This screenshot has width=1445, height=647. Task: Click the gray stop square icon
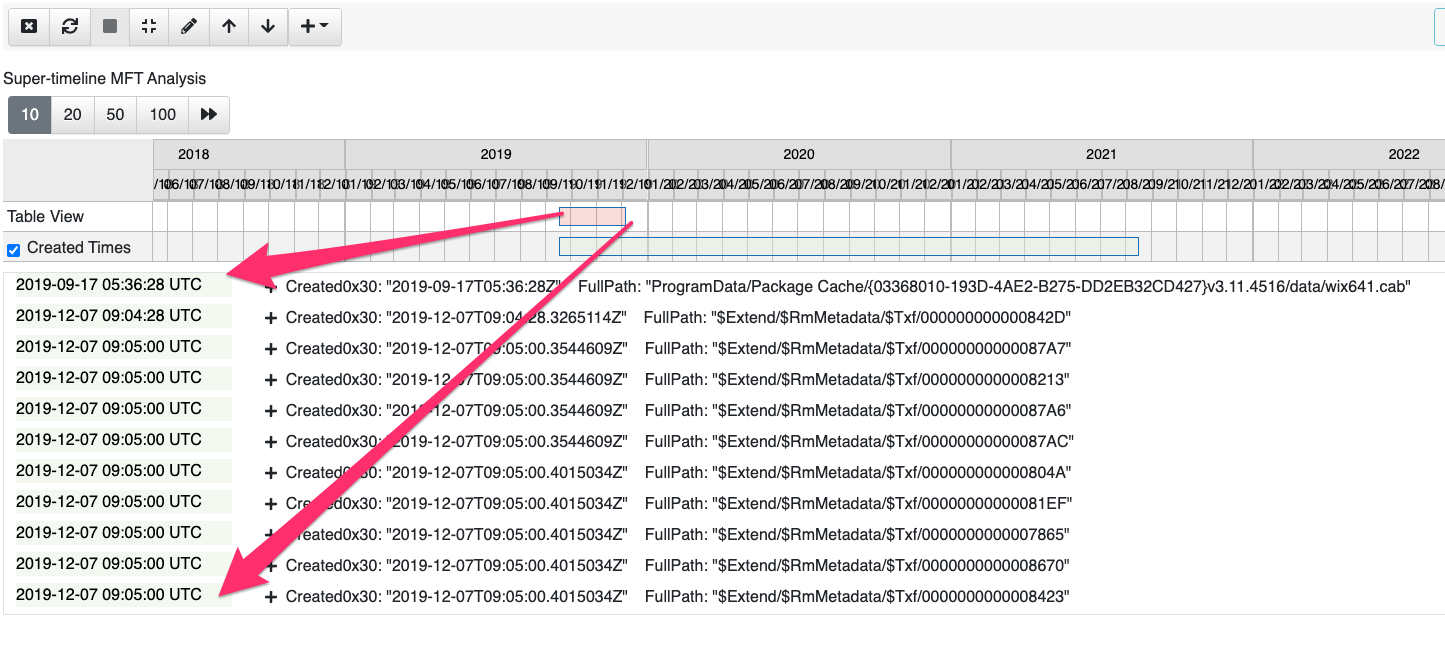click(108, 26)
